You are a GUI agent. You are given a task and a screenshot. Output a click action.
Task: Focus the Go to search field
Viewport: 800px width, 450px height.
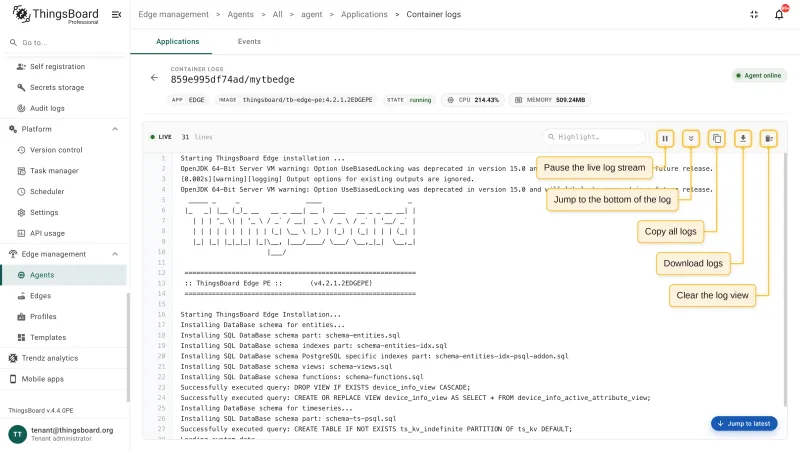coord(64,42)
